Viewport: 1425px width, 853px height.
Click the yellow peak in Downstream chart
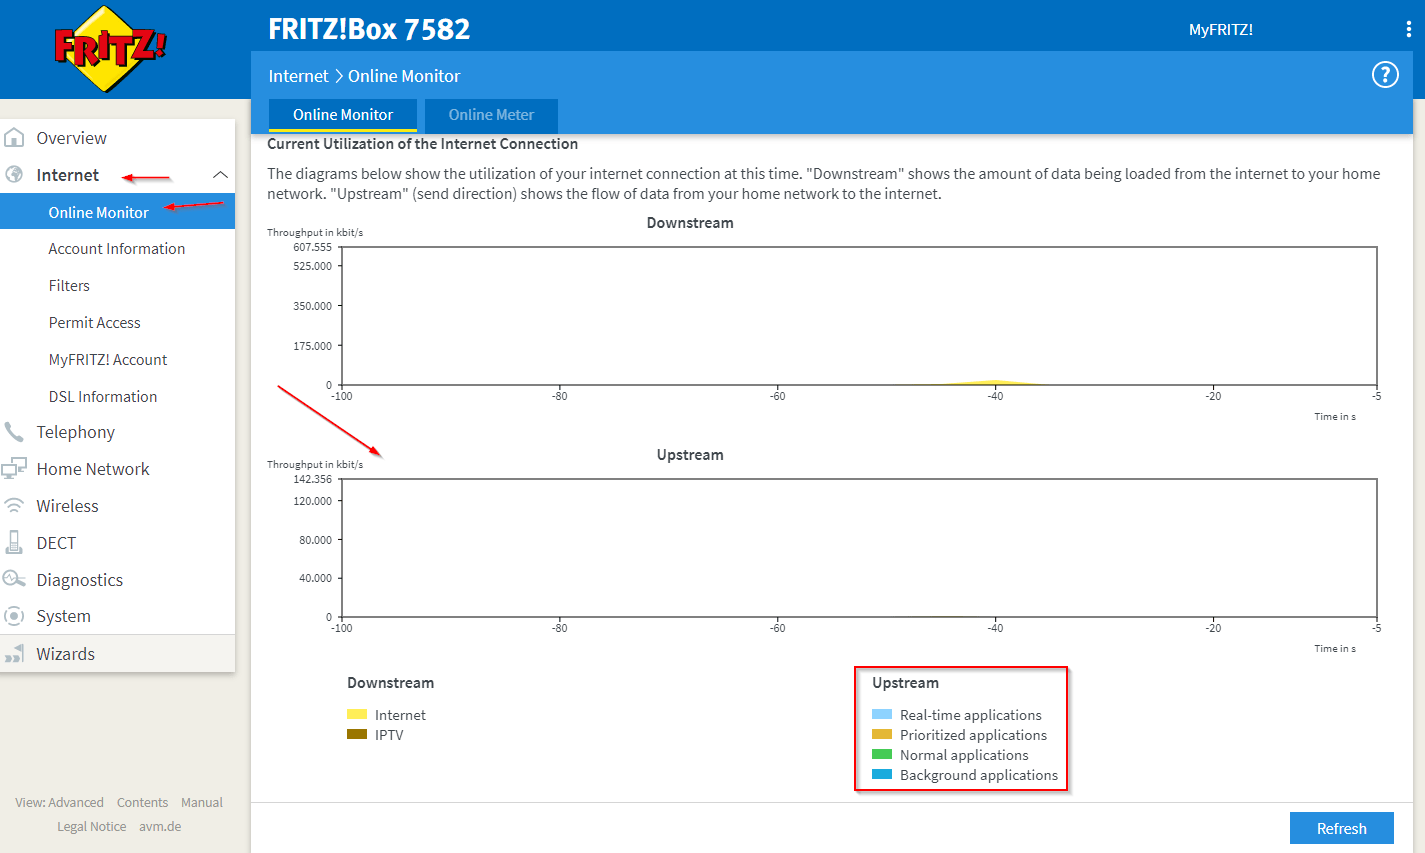[x=995, y=382]
